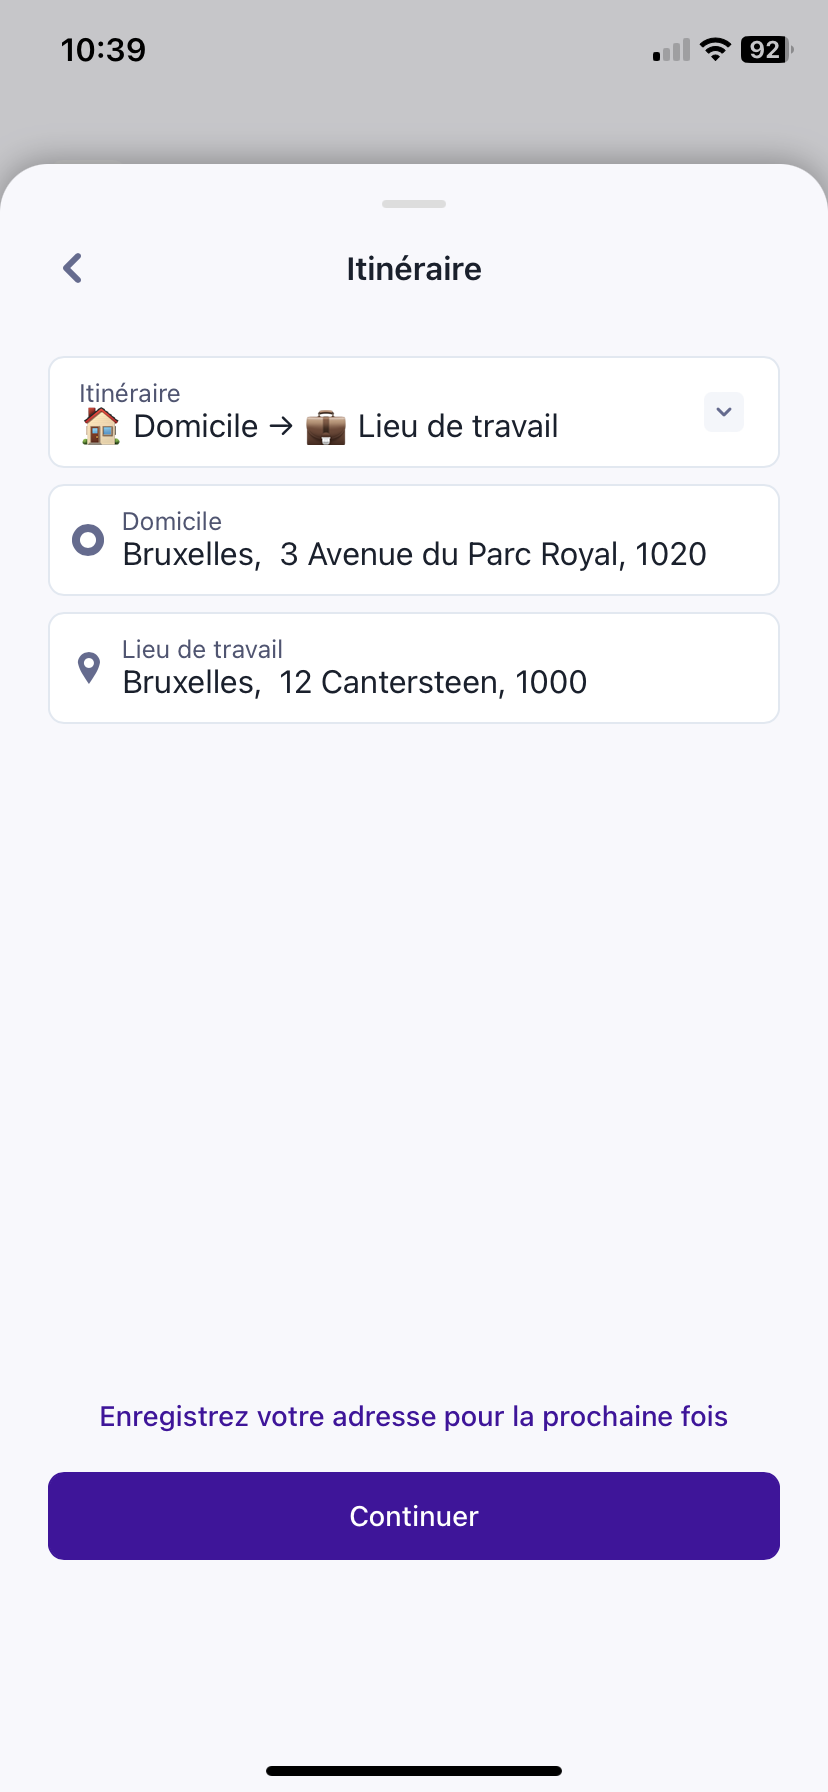Open the Lieu de travail address field

point(414,668)
